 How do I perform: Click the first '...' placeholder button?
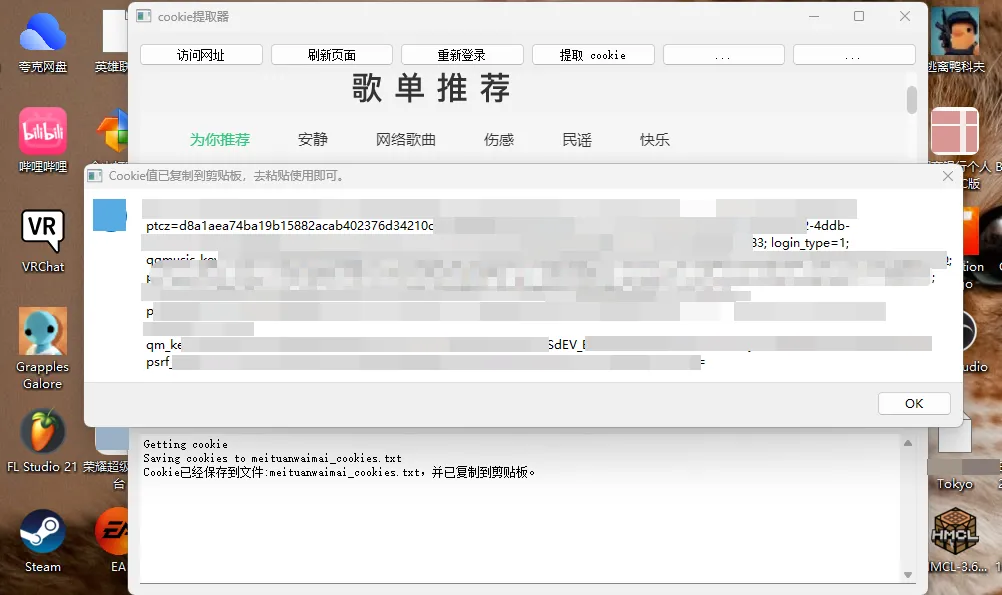click(x=723, y=55)
